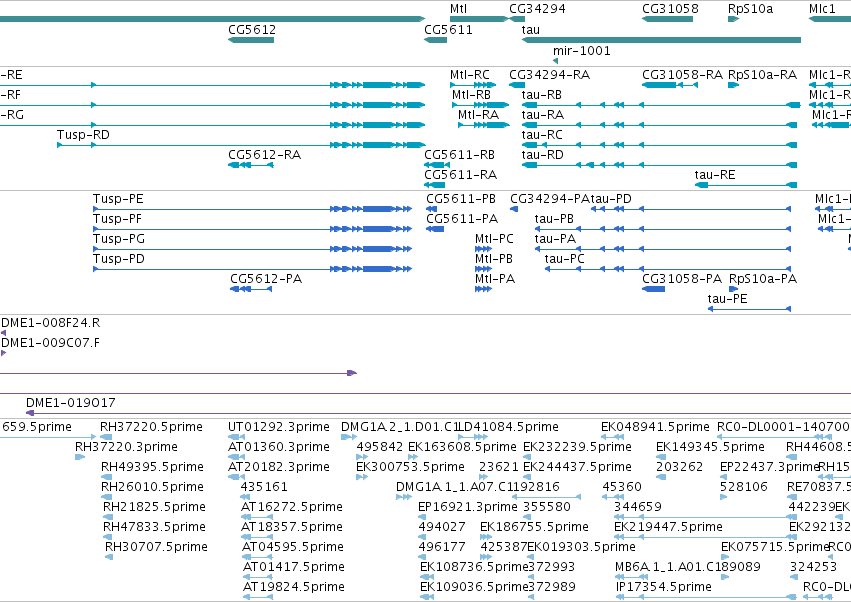
Task: Select the RH37220.3prime EST
Action: click(x=80, y=457)
